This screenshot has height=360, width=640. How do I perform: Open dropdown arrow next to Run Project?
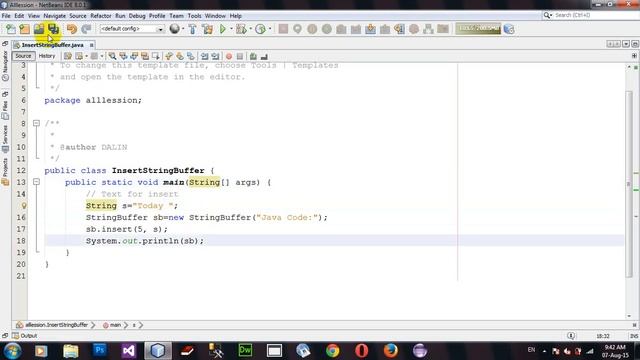tap(231, 29)
